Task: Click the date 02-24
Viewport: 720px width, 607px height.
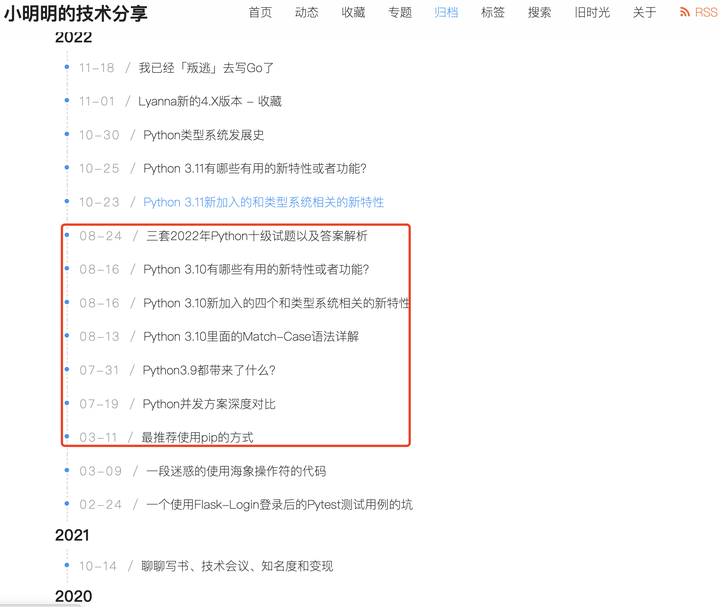Action: (x=101, y=505)
